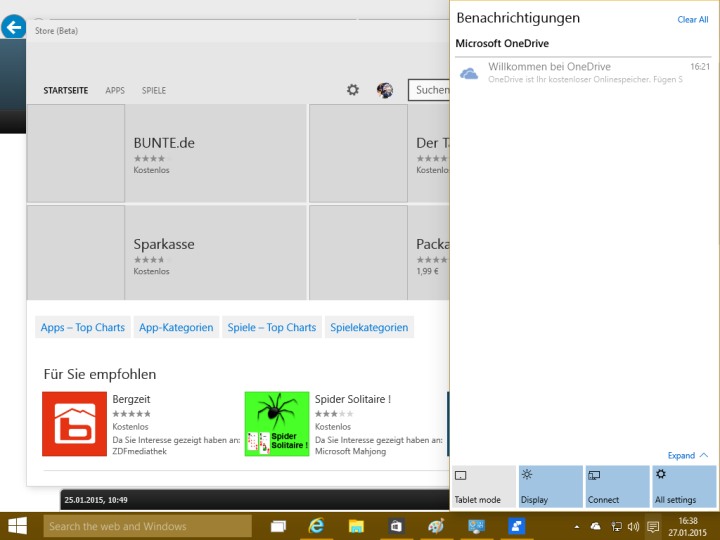Toggle Tablet mode quick action

(484, 486)
